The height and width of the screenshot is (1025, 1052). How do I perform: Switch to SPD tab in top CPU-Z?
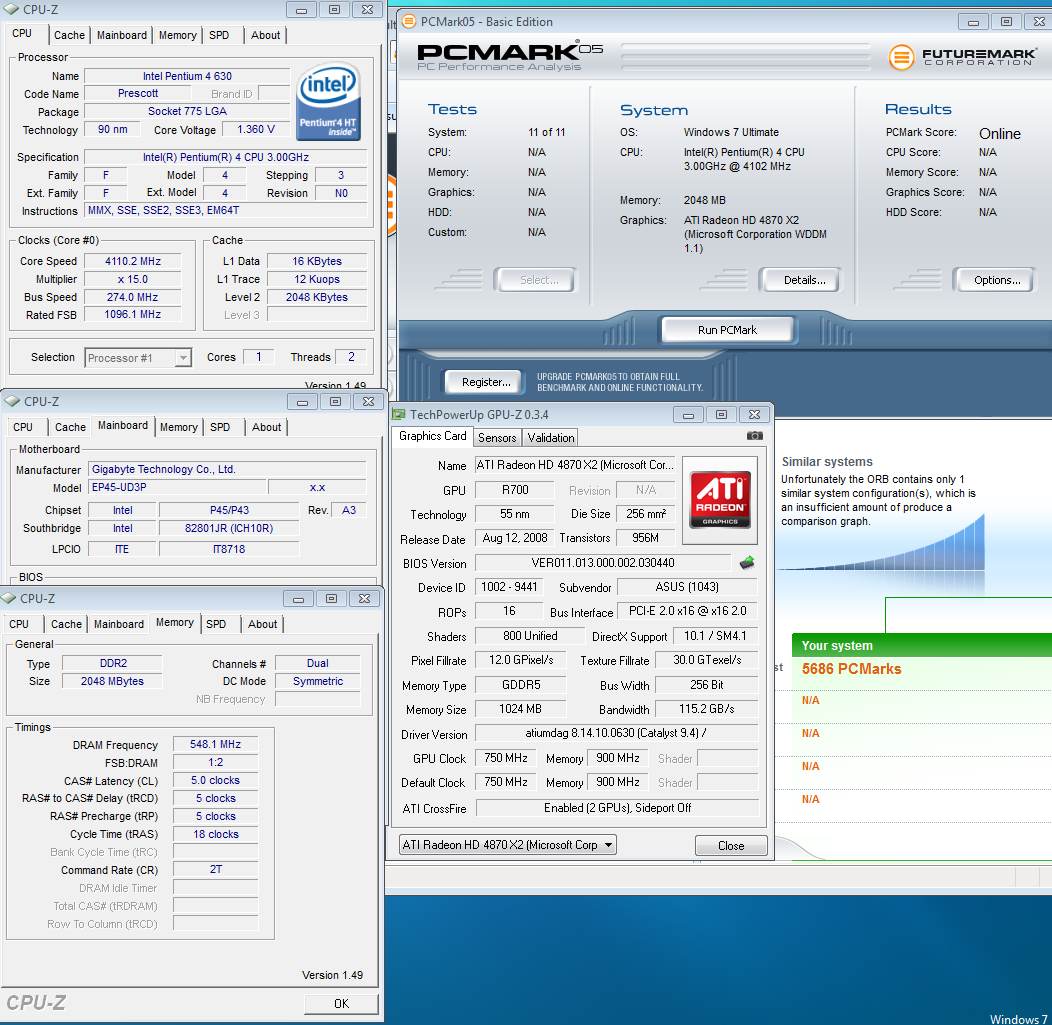219,35
